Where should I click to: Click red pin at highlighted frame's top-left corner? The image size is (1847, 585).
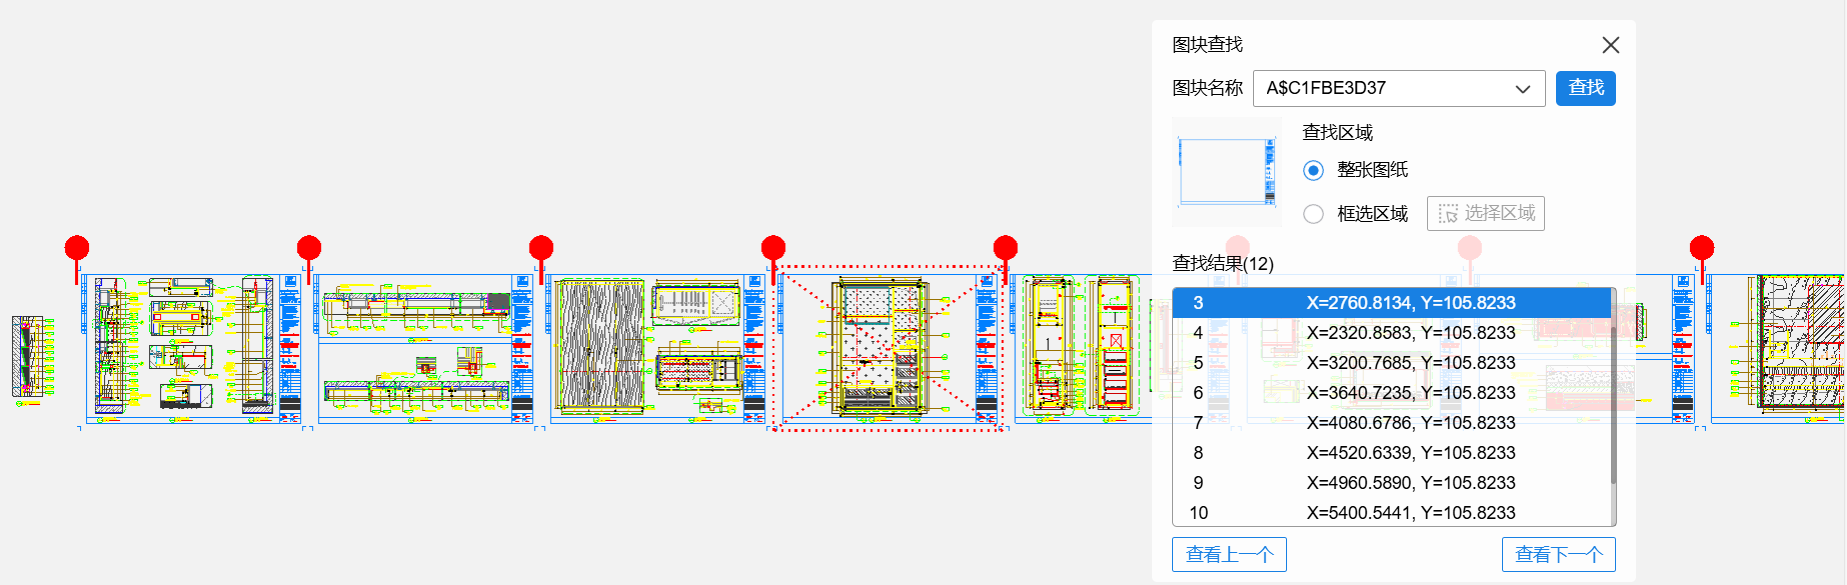pyautogui.click(x=773, y=248)
